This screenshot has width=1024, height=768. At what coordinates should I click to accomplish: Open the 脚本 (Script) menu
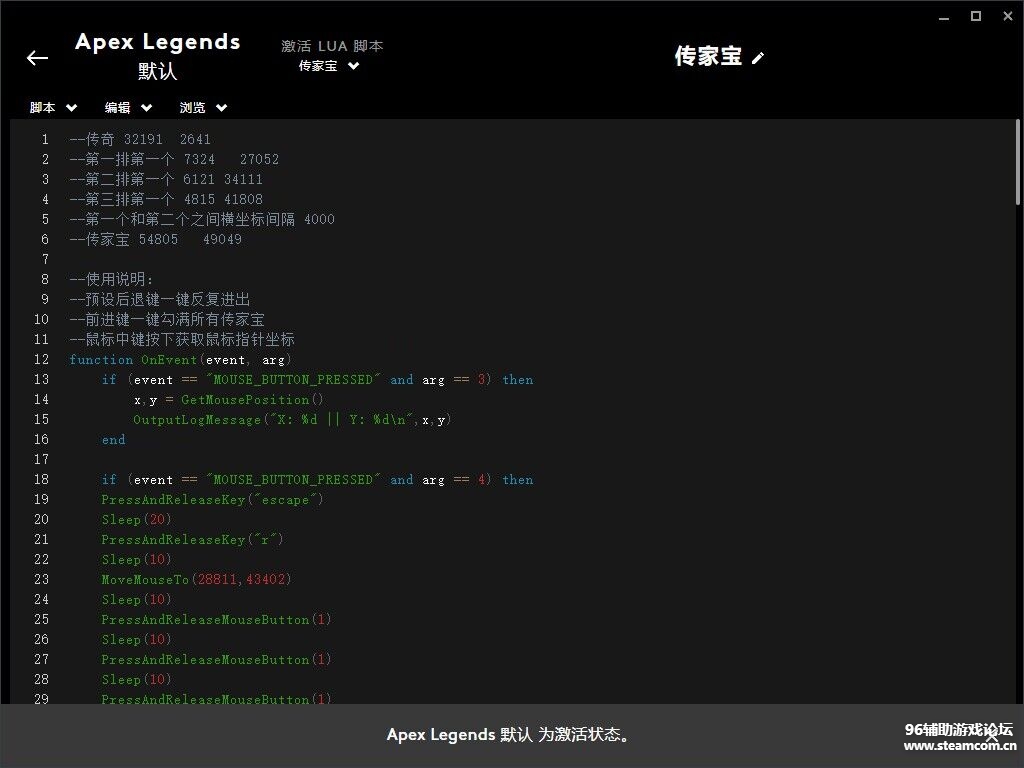53,108
